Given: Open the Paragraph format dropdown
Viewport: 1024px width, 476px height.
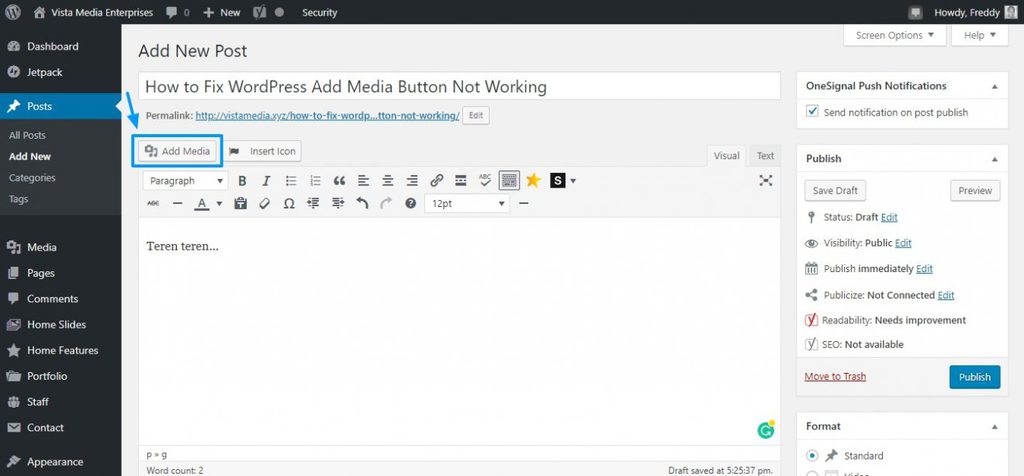Looking at the screenshot, I should 186,181.
